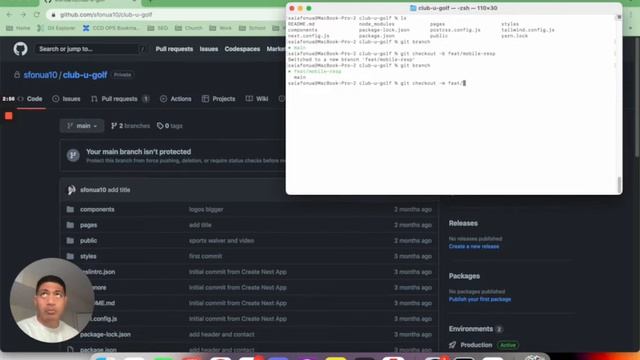Open the public folder

pyautogui.click(x=89, y=241)
